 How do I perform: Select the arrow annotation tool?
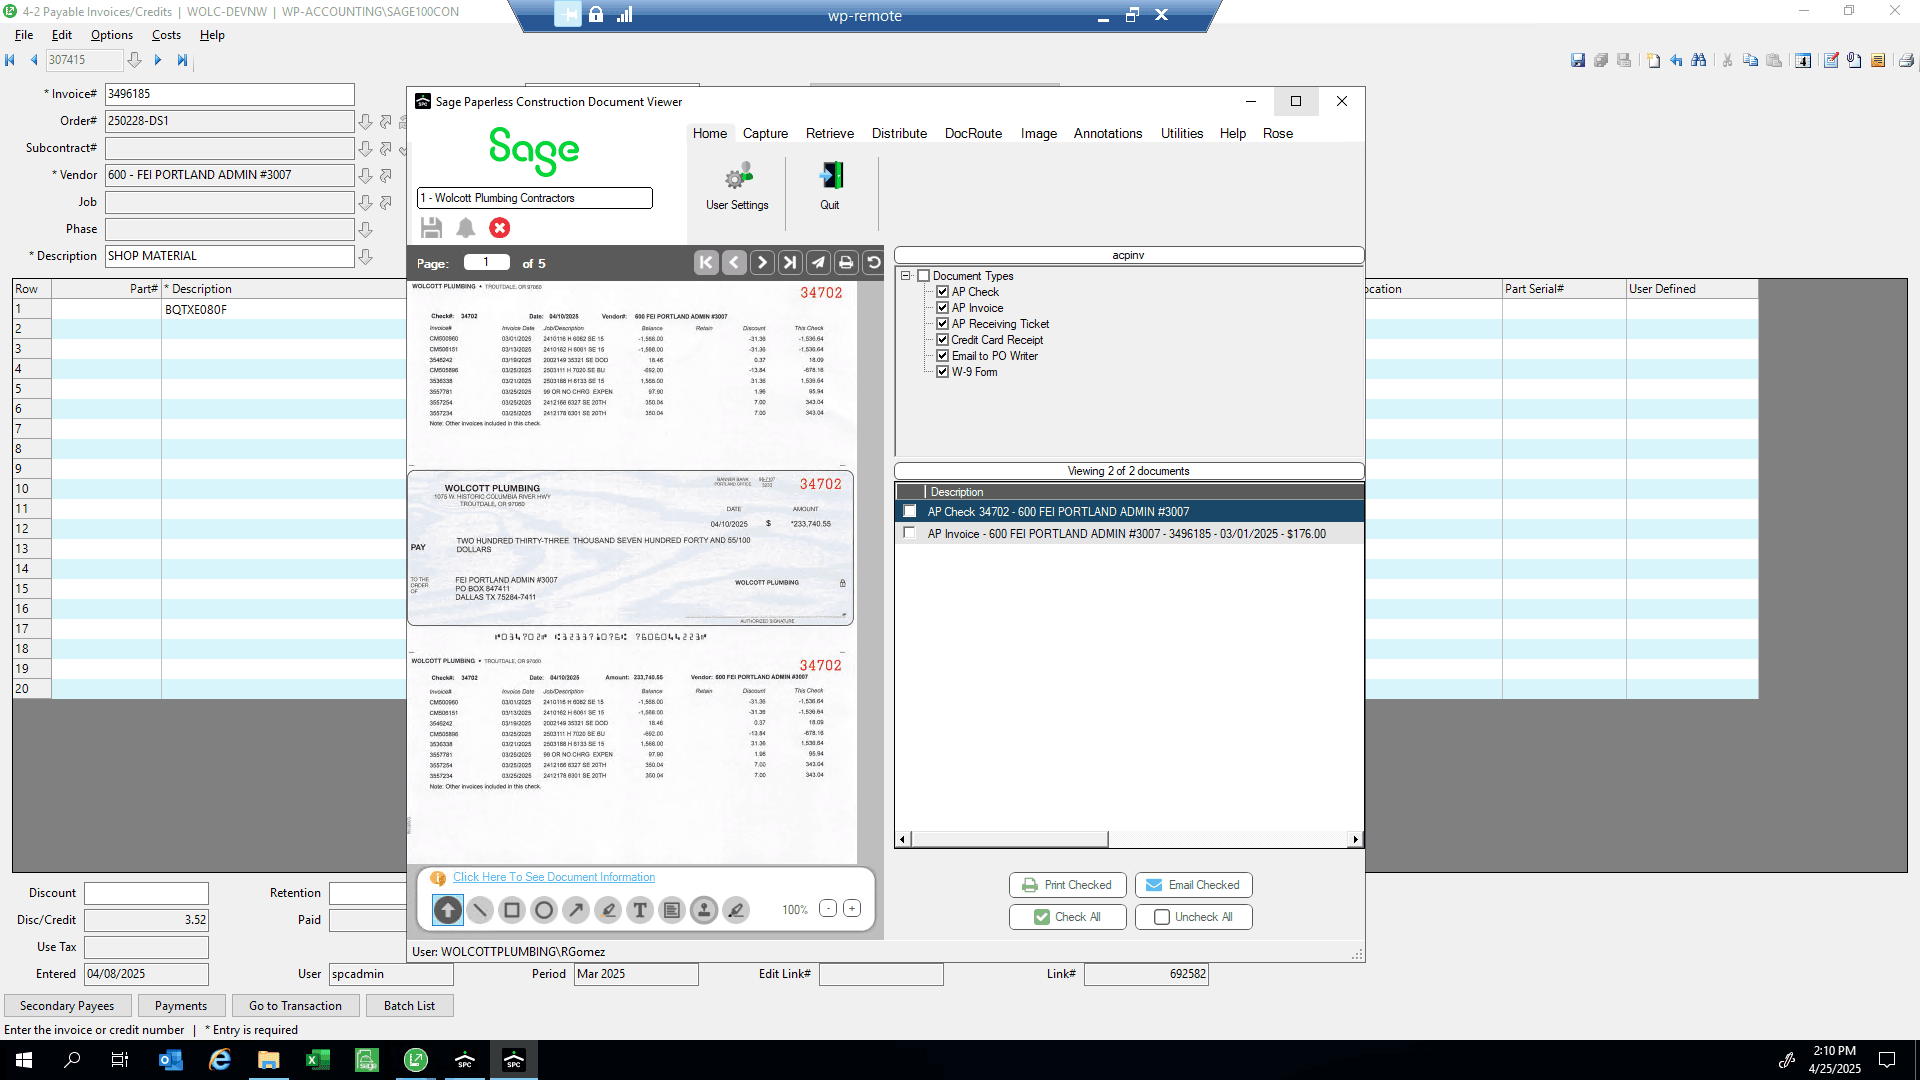click(x=576, y=910)
